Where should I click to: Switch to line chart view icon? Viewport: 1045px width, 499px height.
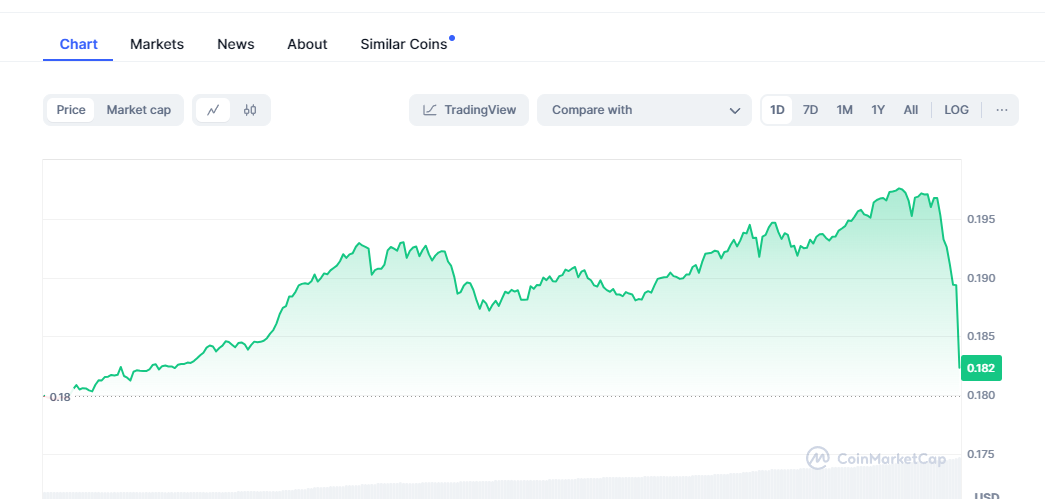pos(213,110)
